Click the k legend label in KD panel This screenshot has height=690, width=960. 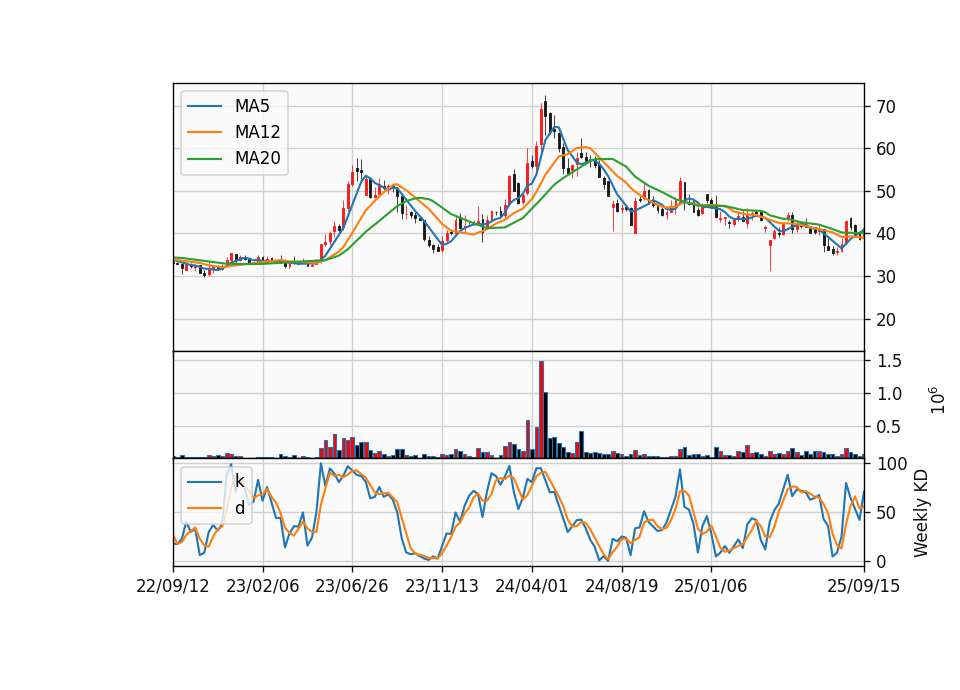tap(239, 481)
